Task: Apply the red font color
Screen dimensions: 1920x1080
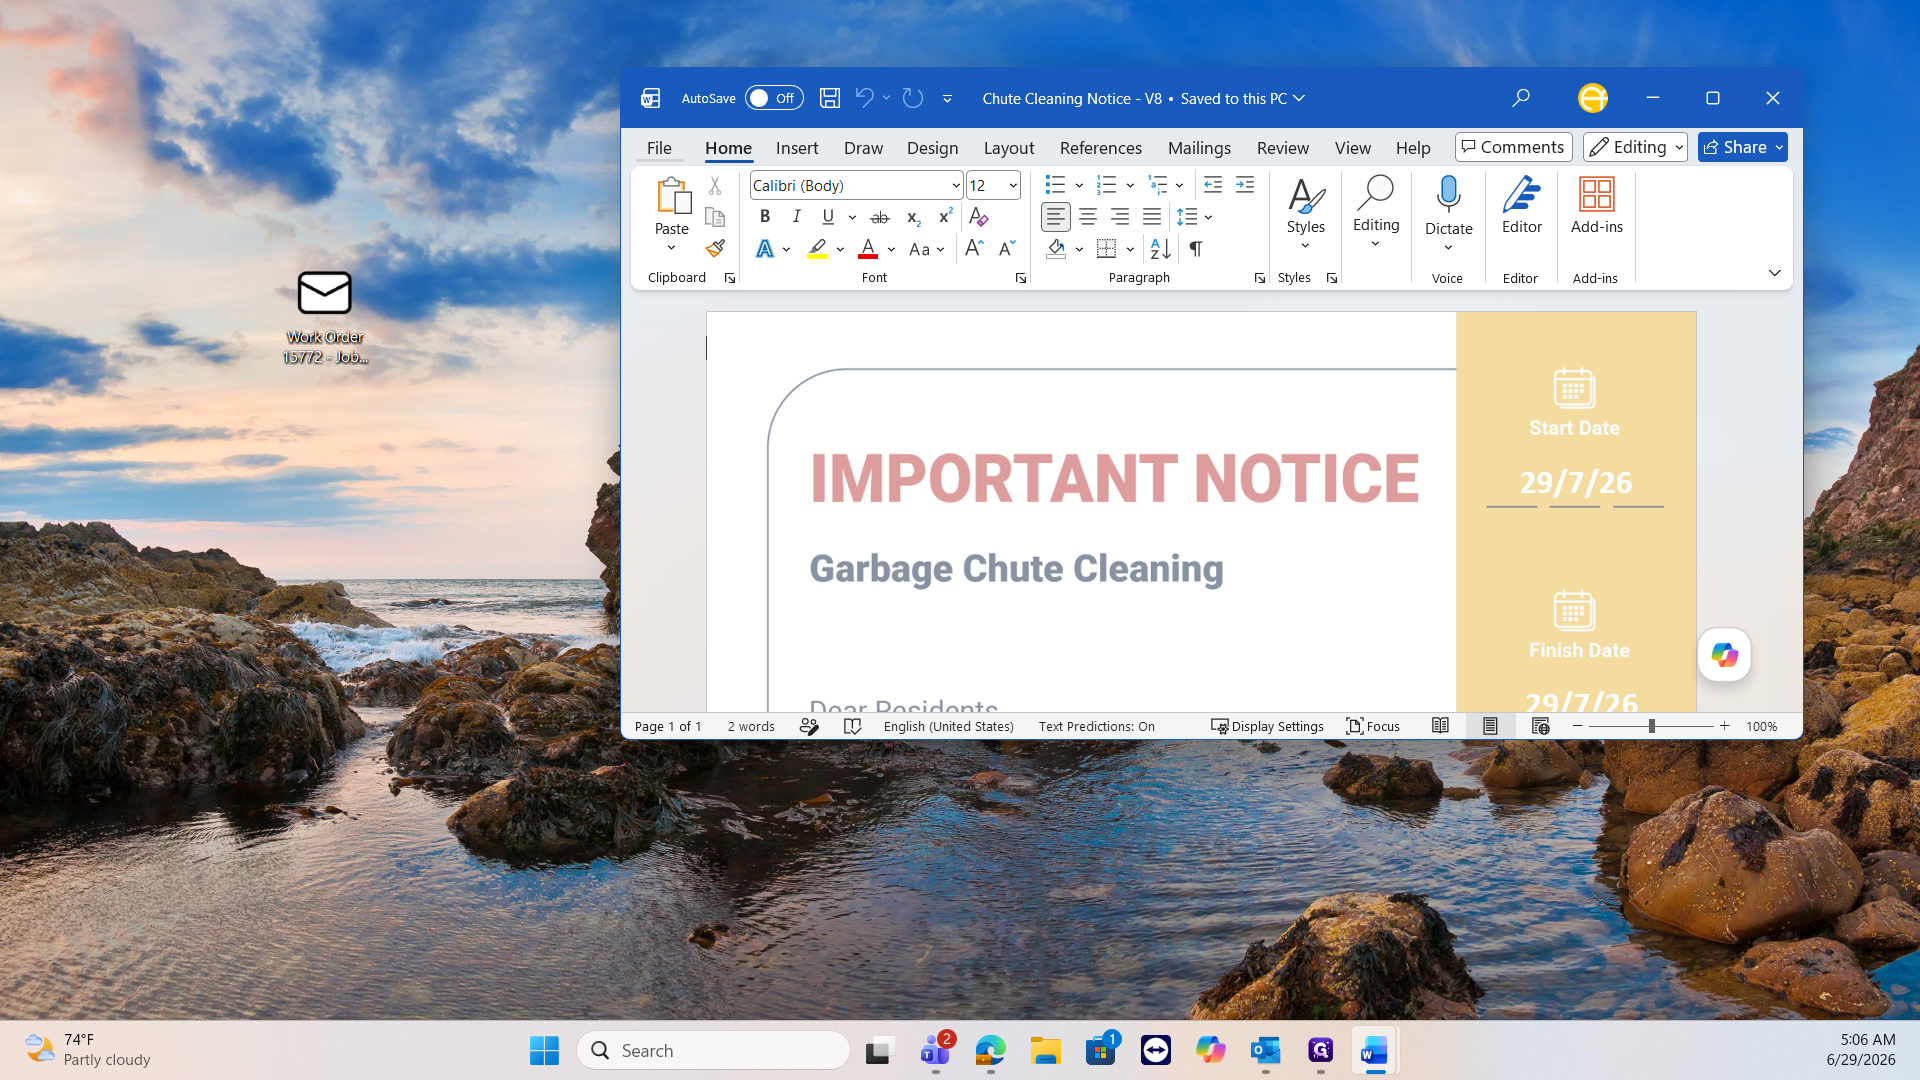Action: [868, 249]
